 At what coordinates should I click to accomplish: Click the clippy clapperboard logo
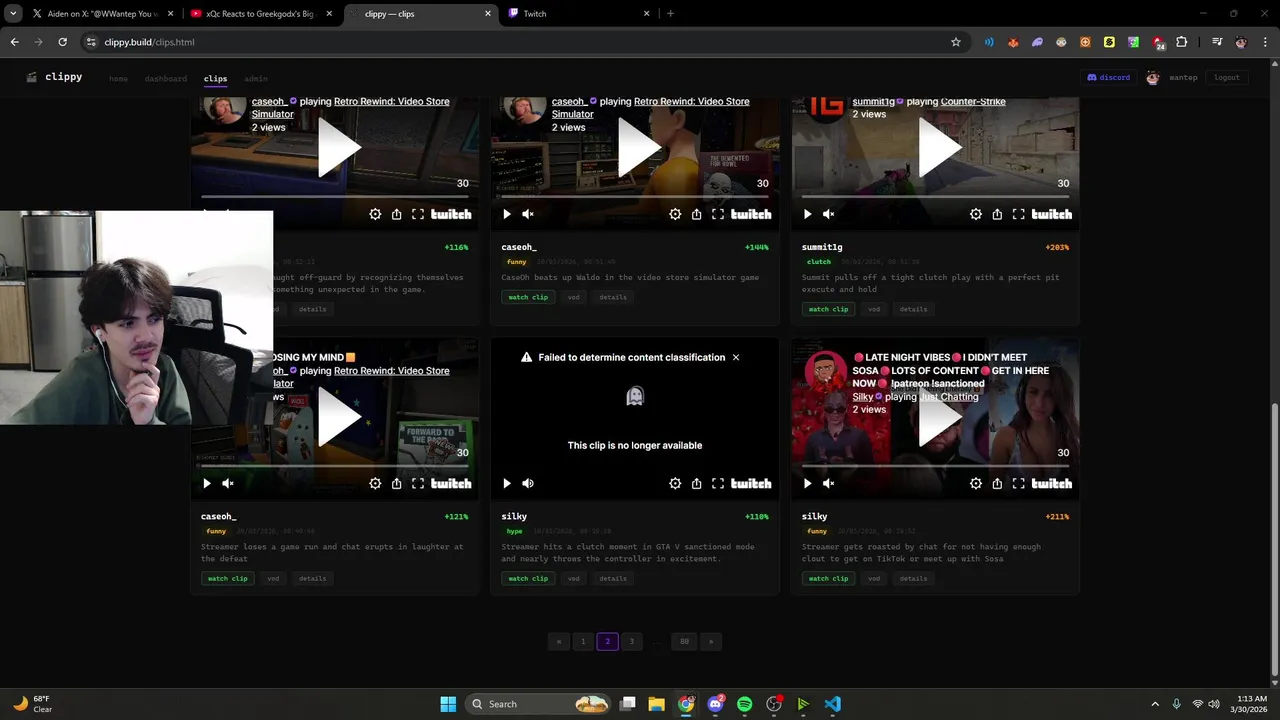pos(32,77)
